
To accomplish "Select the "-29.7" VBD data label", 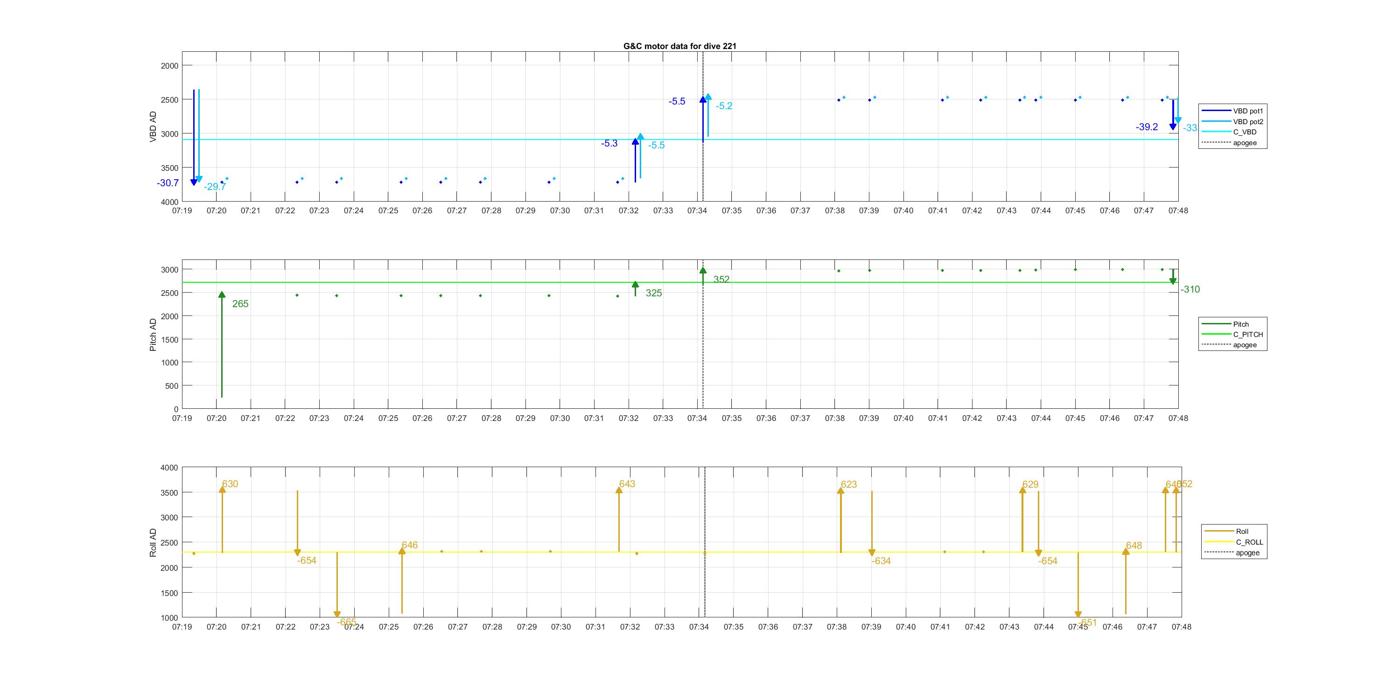I will click(215, 187).
